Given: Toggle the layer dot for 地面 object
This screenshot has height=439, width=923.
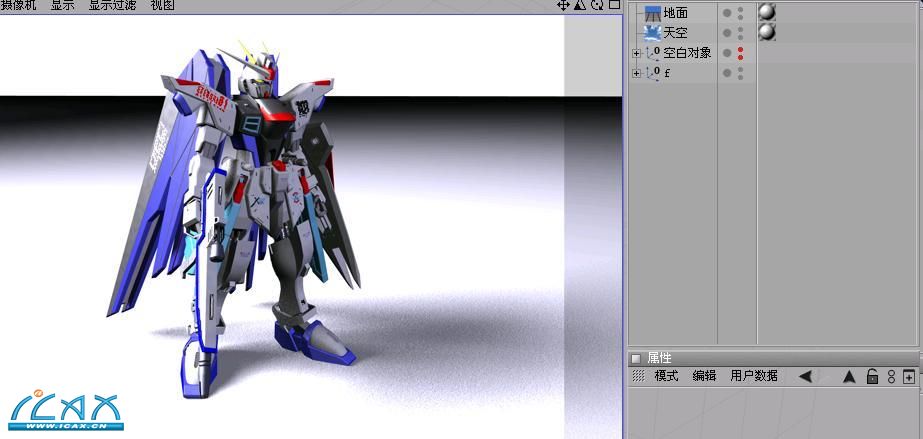Looking at the screenshot, I should [x=727, y=13].
